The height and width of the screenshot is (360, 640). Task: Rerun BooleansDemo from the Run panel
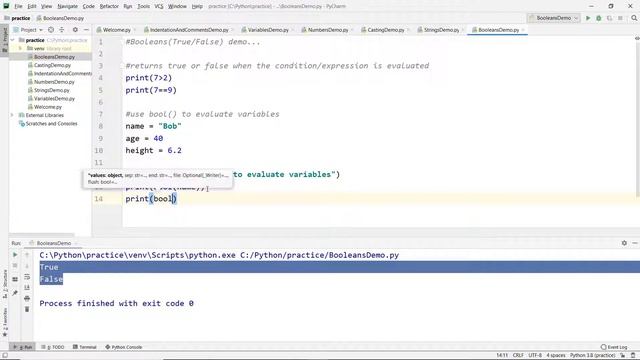[15, 255]
